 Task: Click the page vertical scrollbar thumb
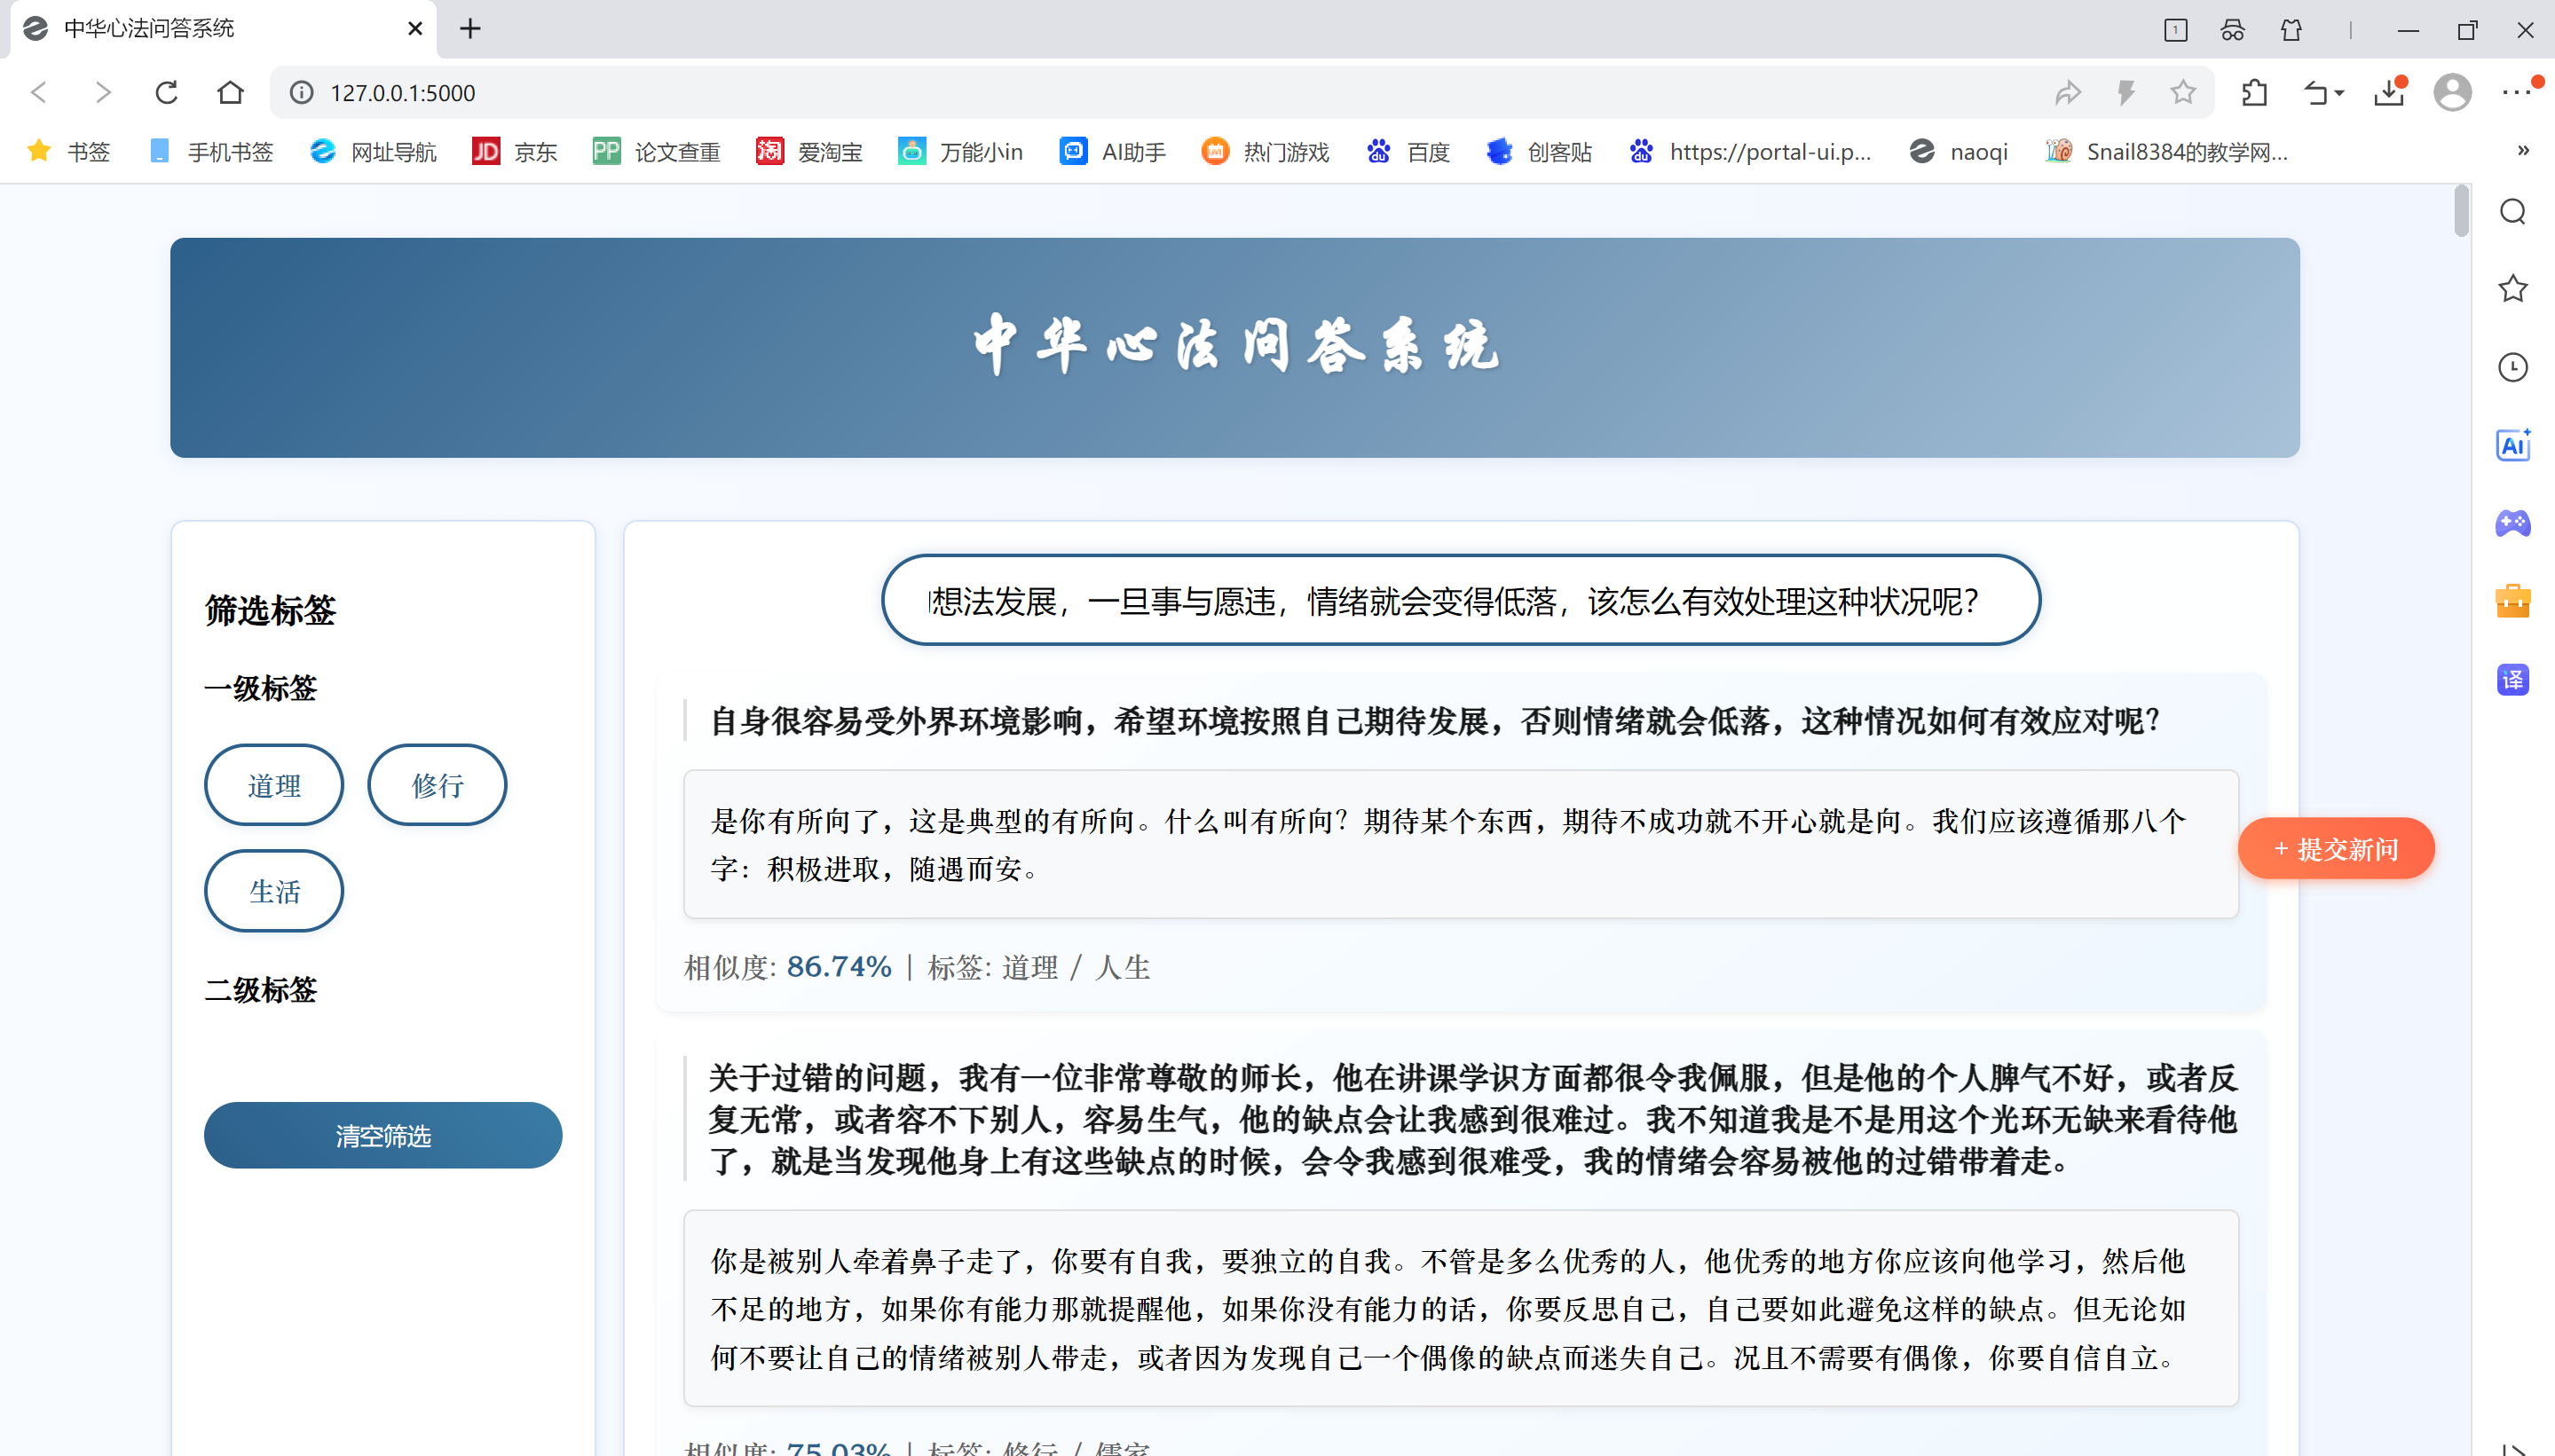pos(2461,212)
